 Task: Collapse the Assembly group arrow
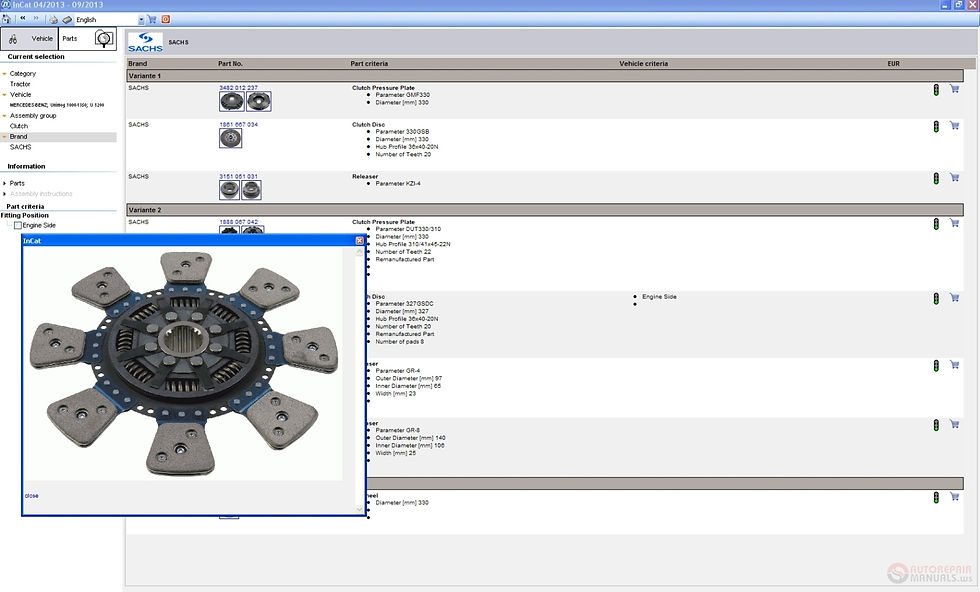pyautogui.click(x=4, y=116)
